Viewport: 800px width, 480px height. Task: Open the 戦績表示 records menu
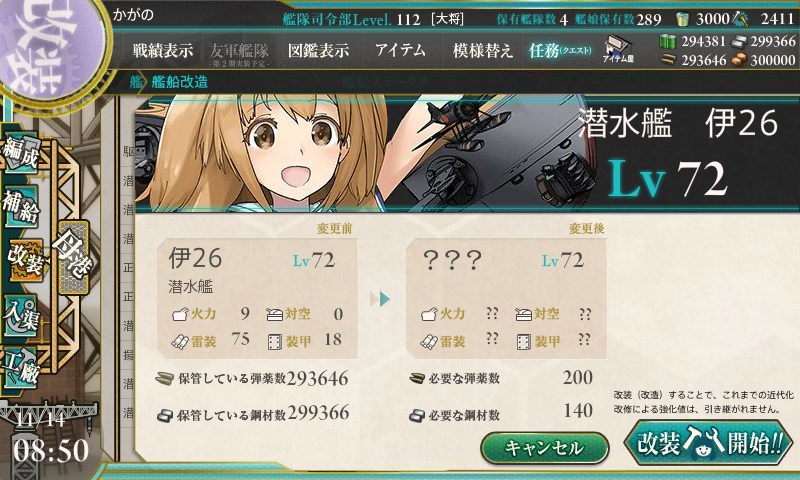point(163,50)
